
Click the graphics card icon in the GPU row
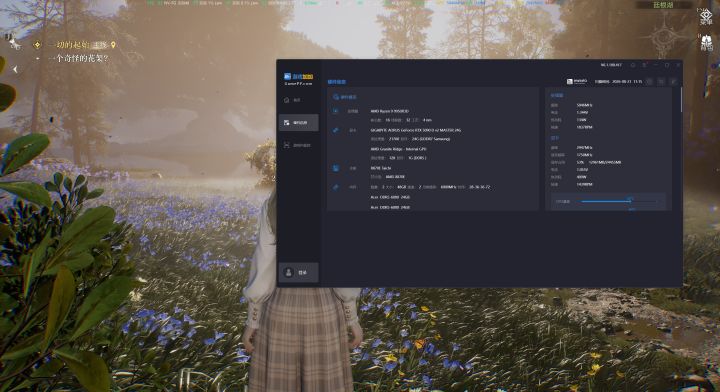click(x=336, y=130)
